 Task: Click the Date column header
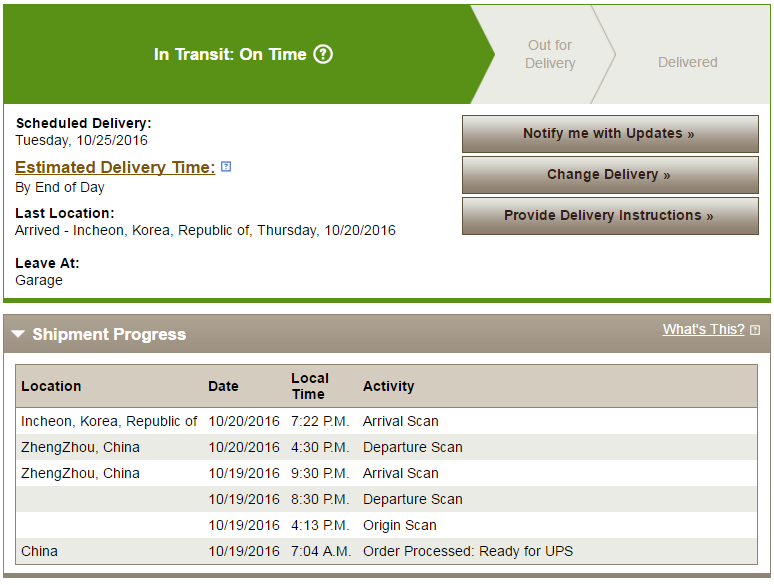[223, 386]
